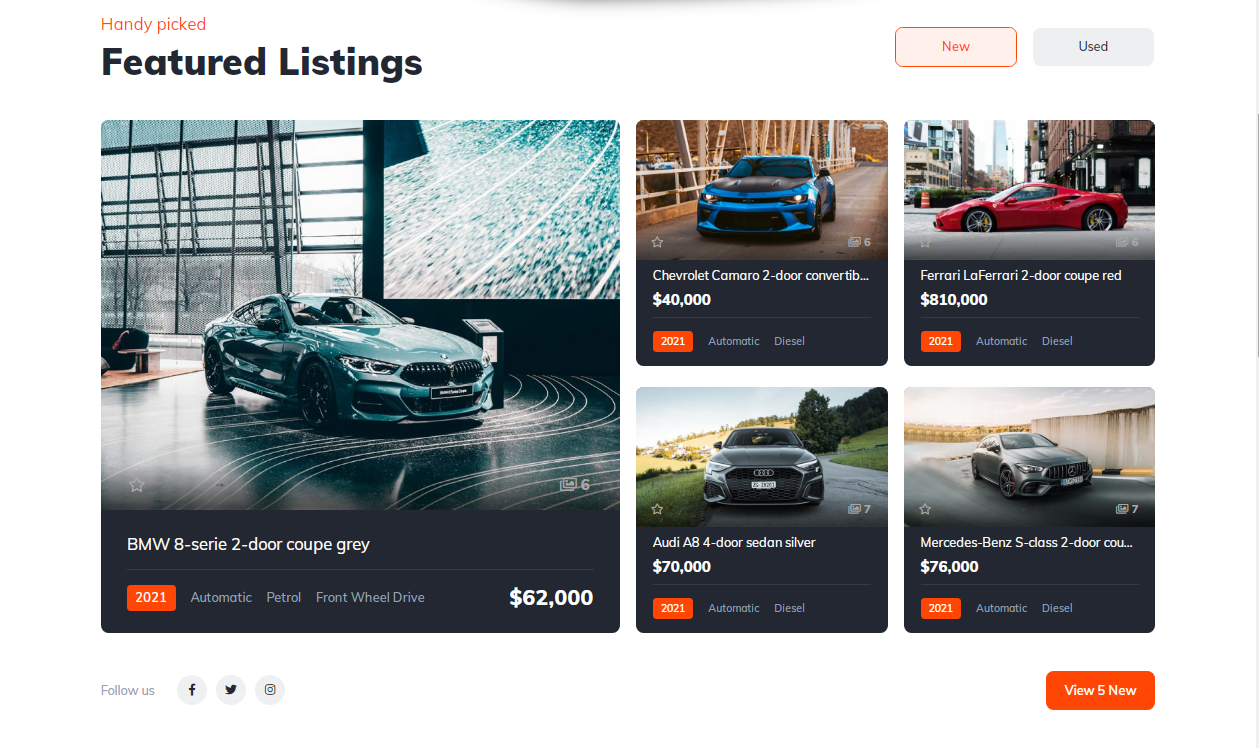Switch to the New listings tab
Screen dimensions: 1259x748
coord(956,47)
